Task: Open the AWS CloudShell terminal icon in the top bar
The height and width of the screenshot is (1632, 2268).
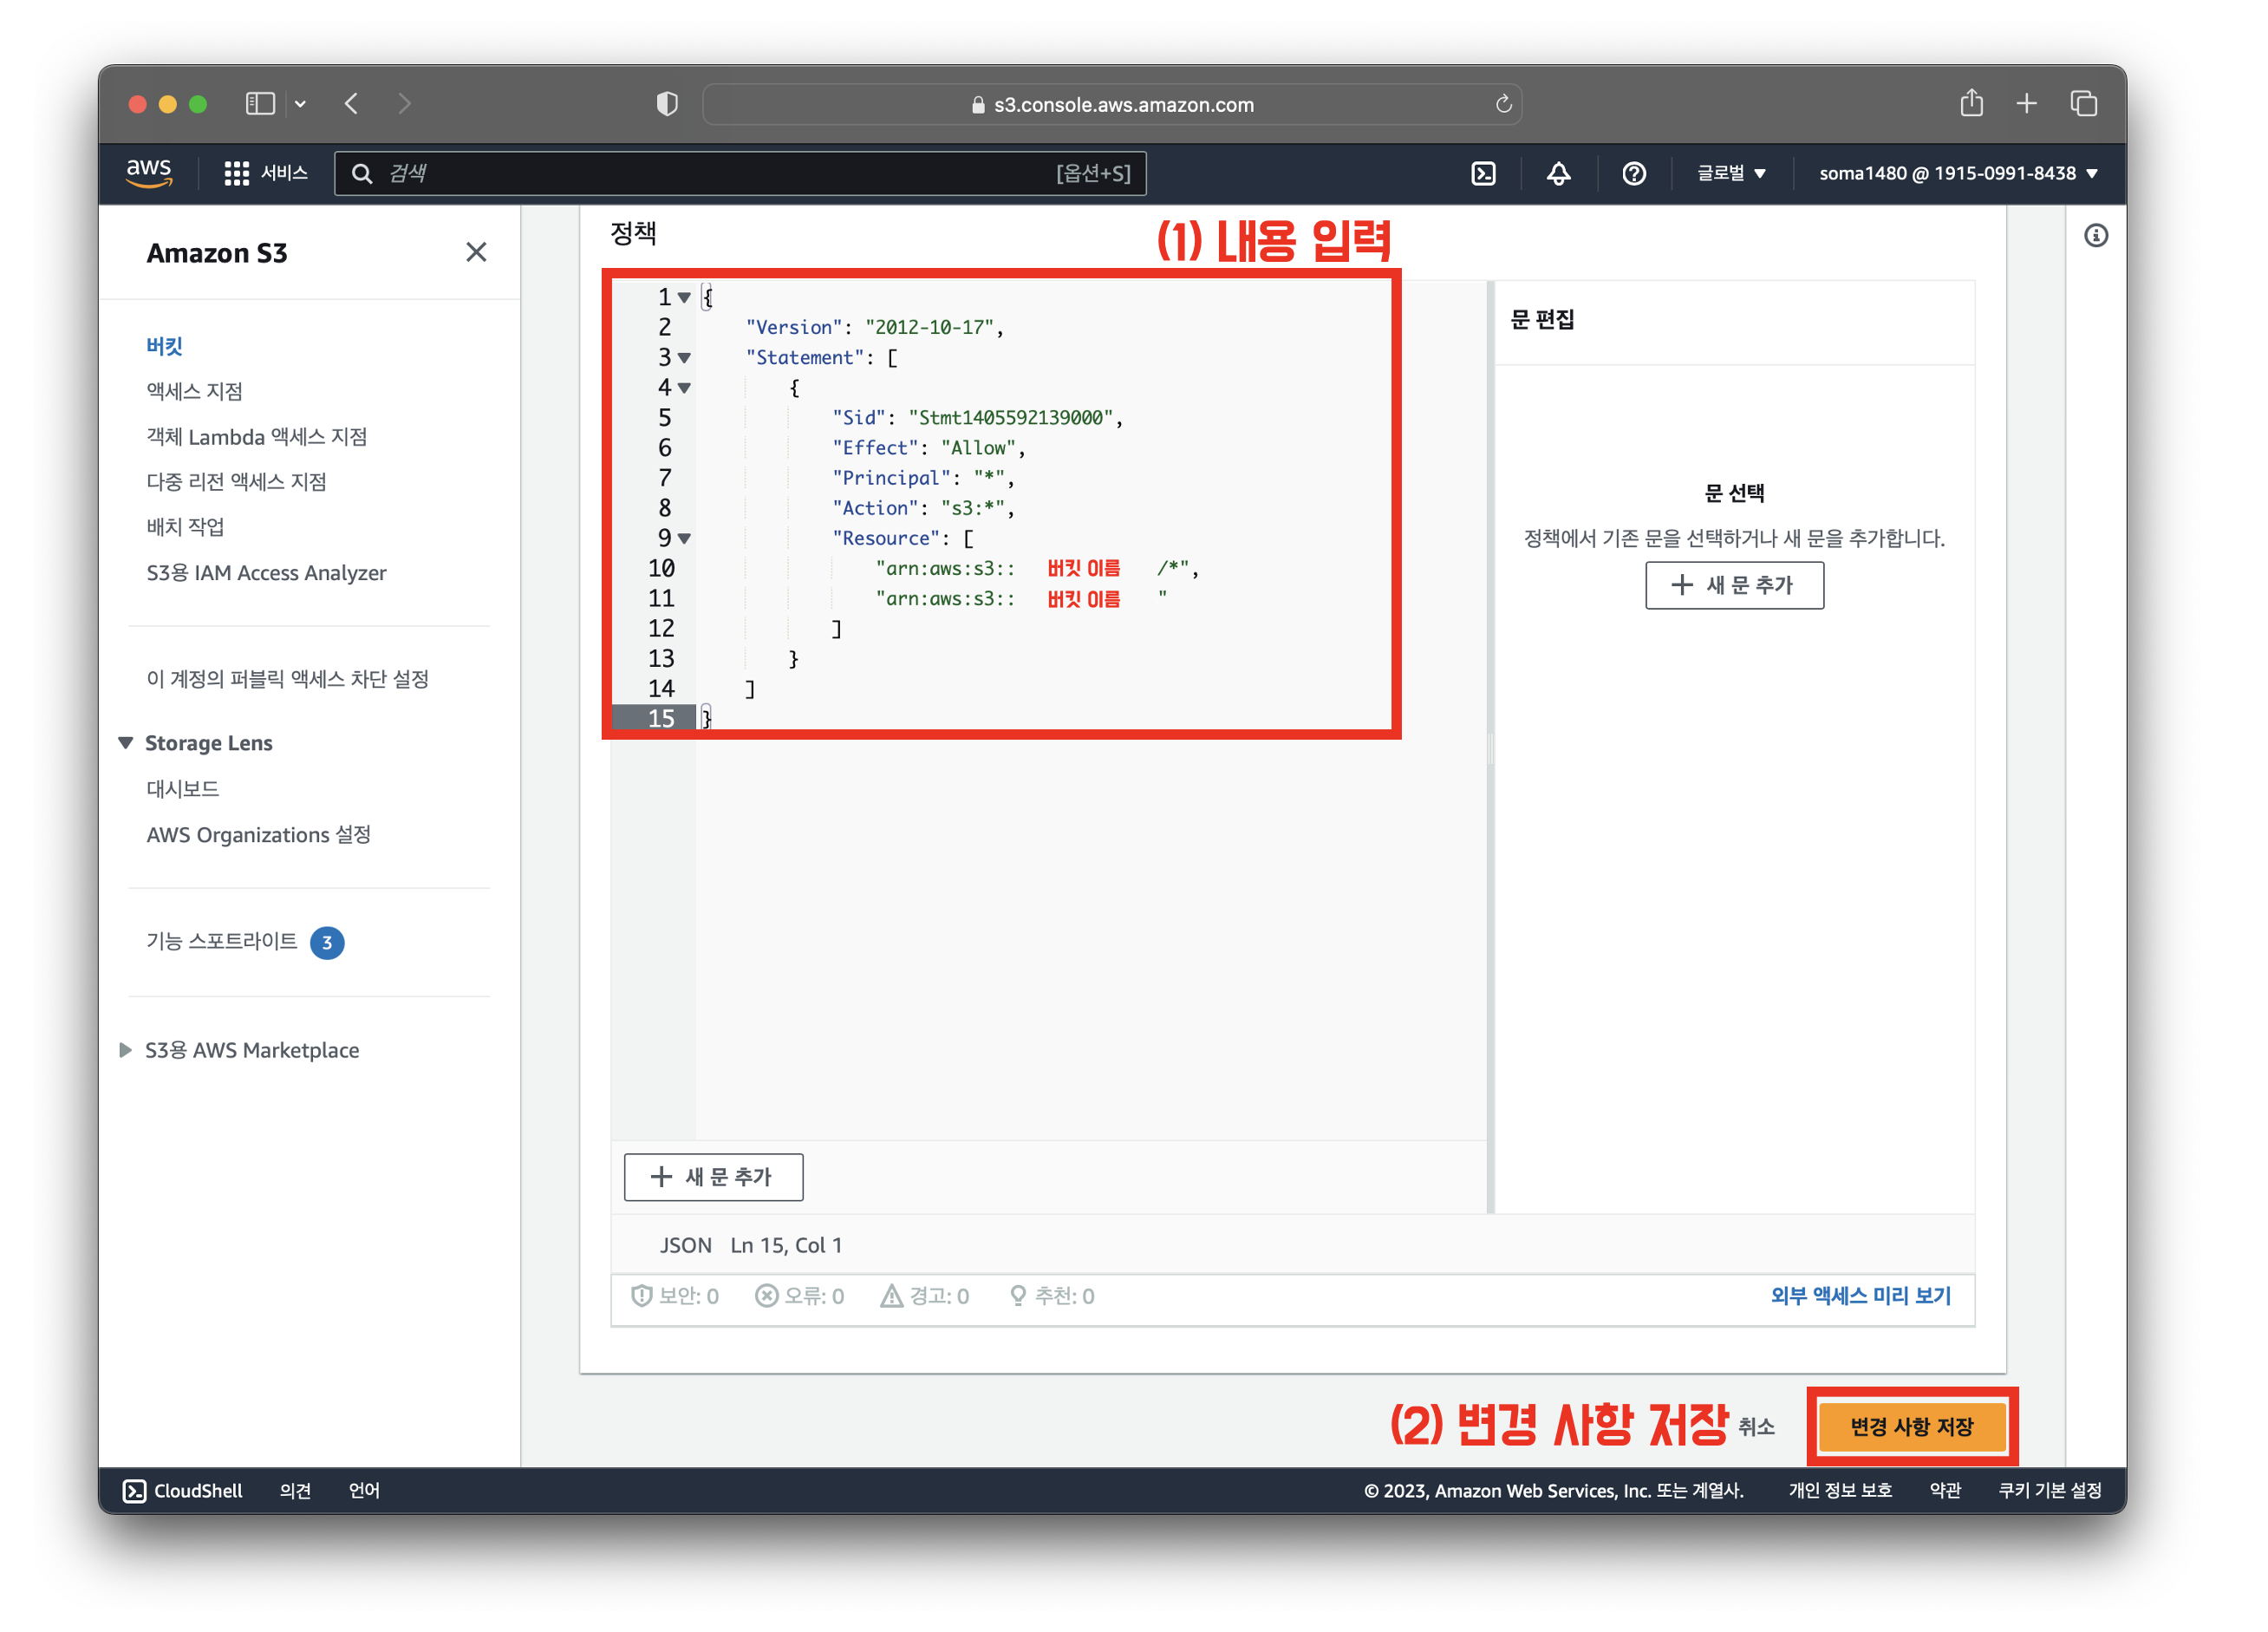Action: [1483, 174]
